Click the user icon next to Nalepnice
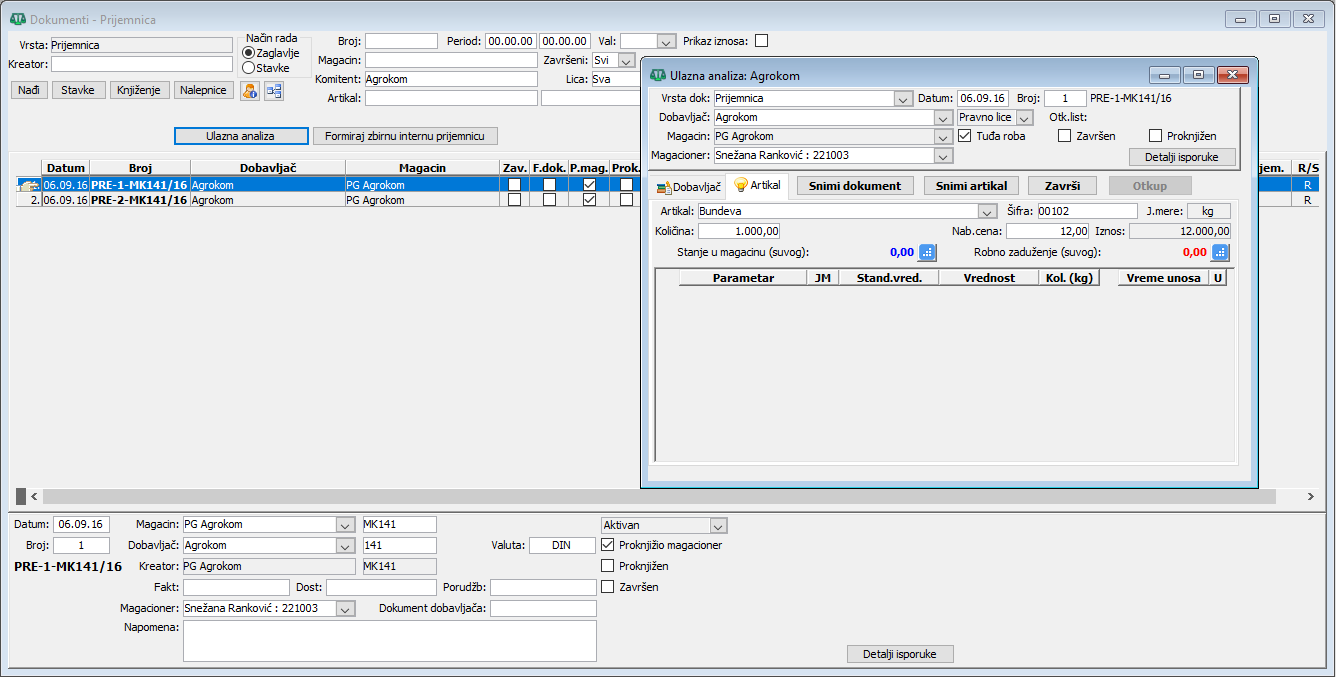Viewport: 1336px width, 677px height. pos(249,91)
